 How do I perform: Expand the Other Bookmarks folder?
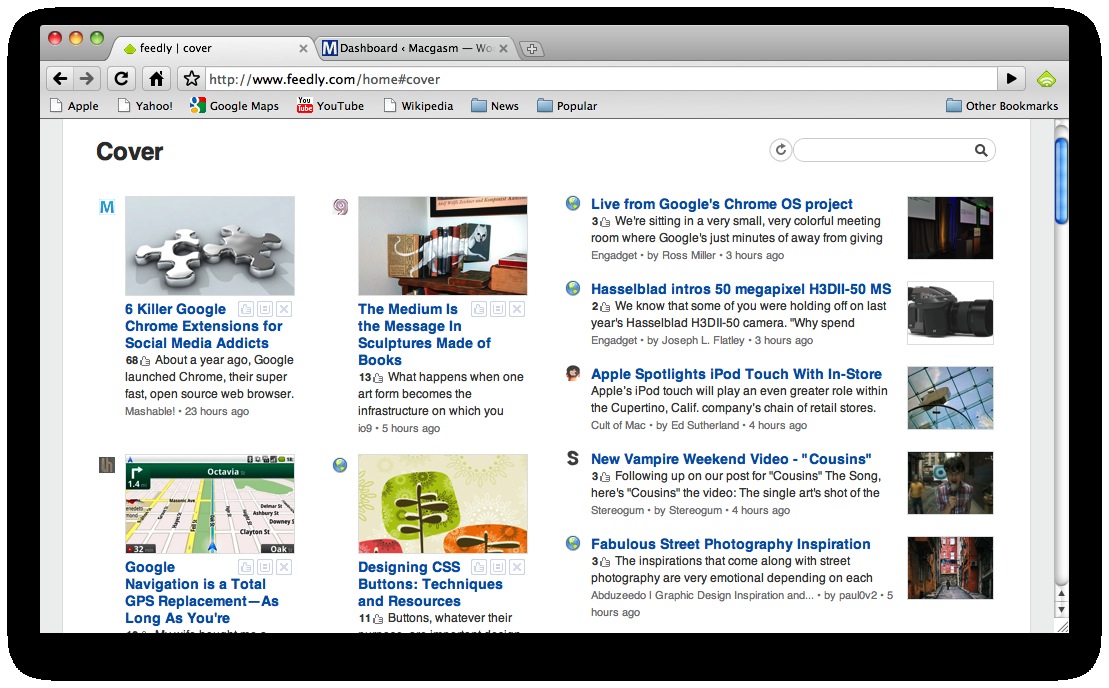pos(1002,106)
